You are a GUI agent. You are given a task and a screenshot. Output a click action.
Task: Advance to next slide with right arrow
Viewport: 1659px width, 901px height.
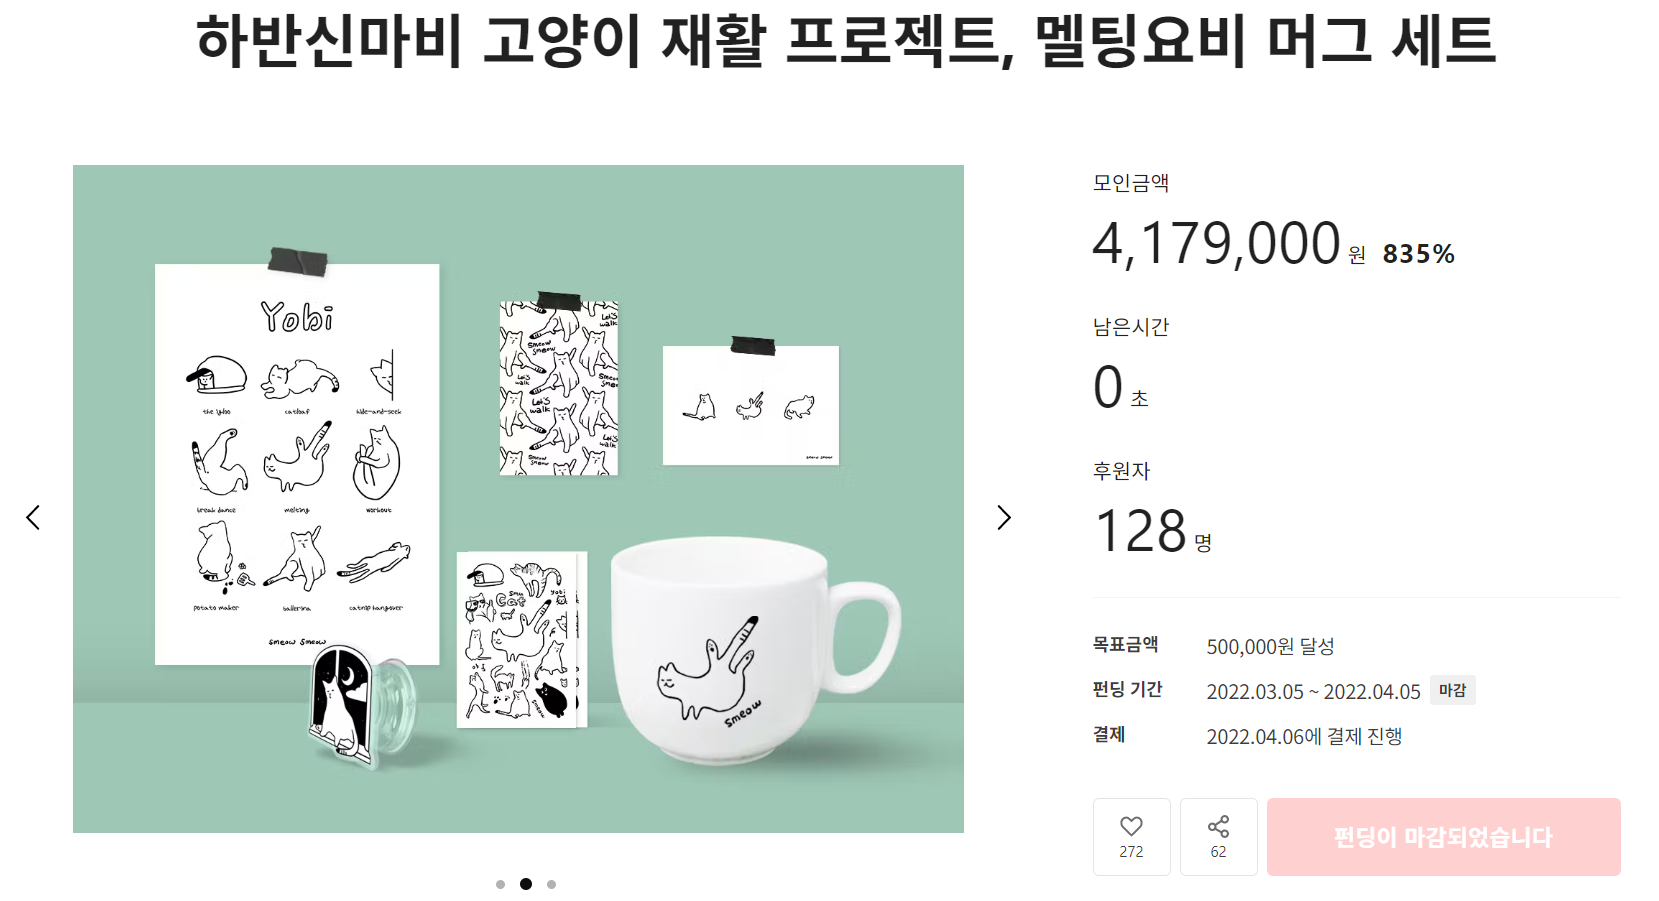point(1004,517)
